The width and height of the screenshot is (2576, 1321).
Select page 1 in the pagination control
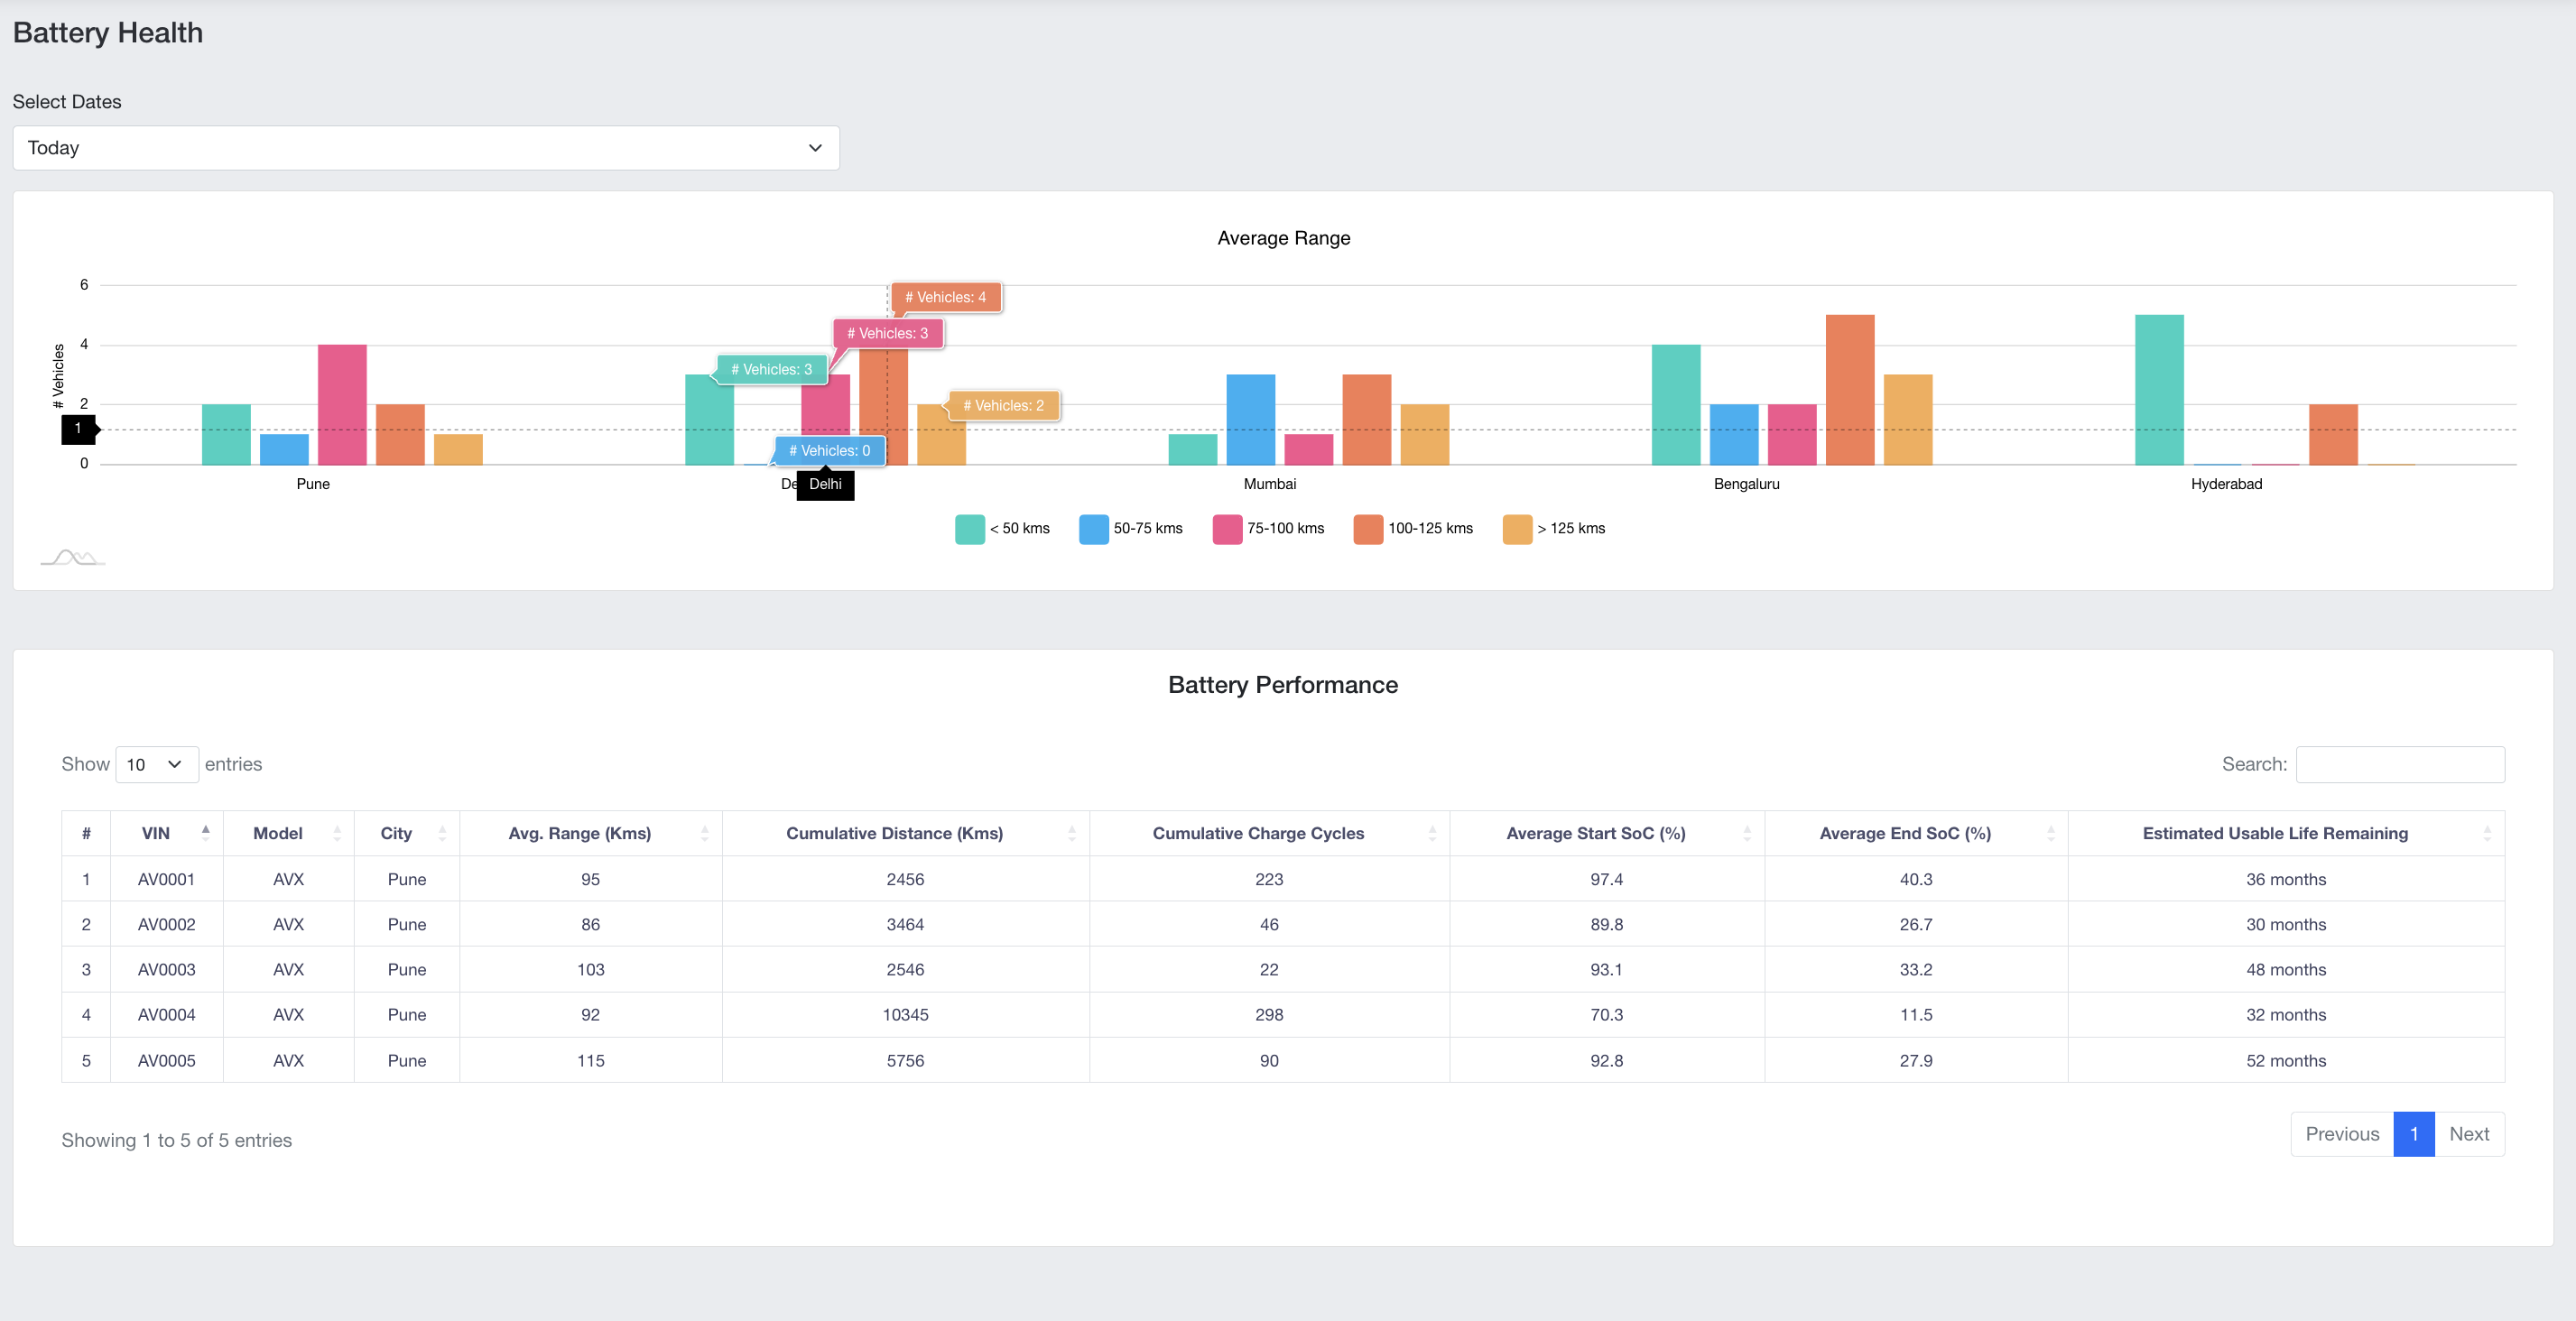(x=2414, y=1134)
